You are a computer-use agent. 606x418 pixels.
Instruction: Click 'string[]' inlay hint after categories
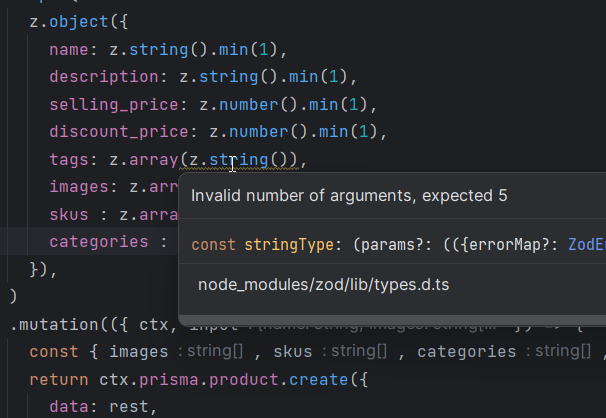563,351
